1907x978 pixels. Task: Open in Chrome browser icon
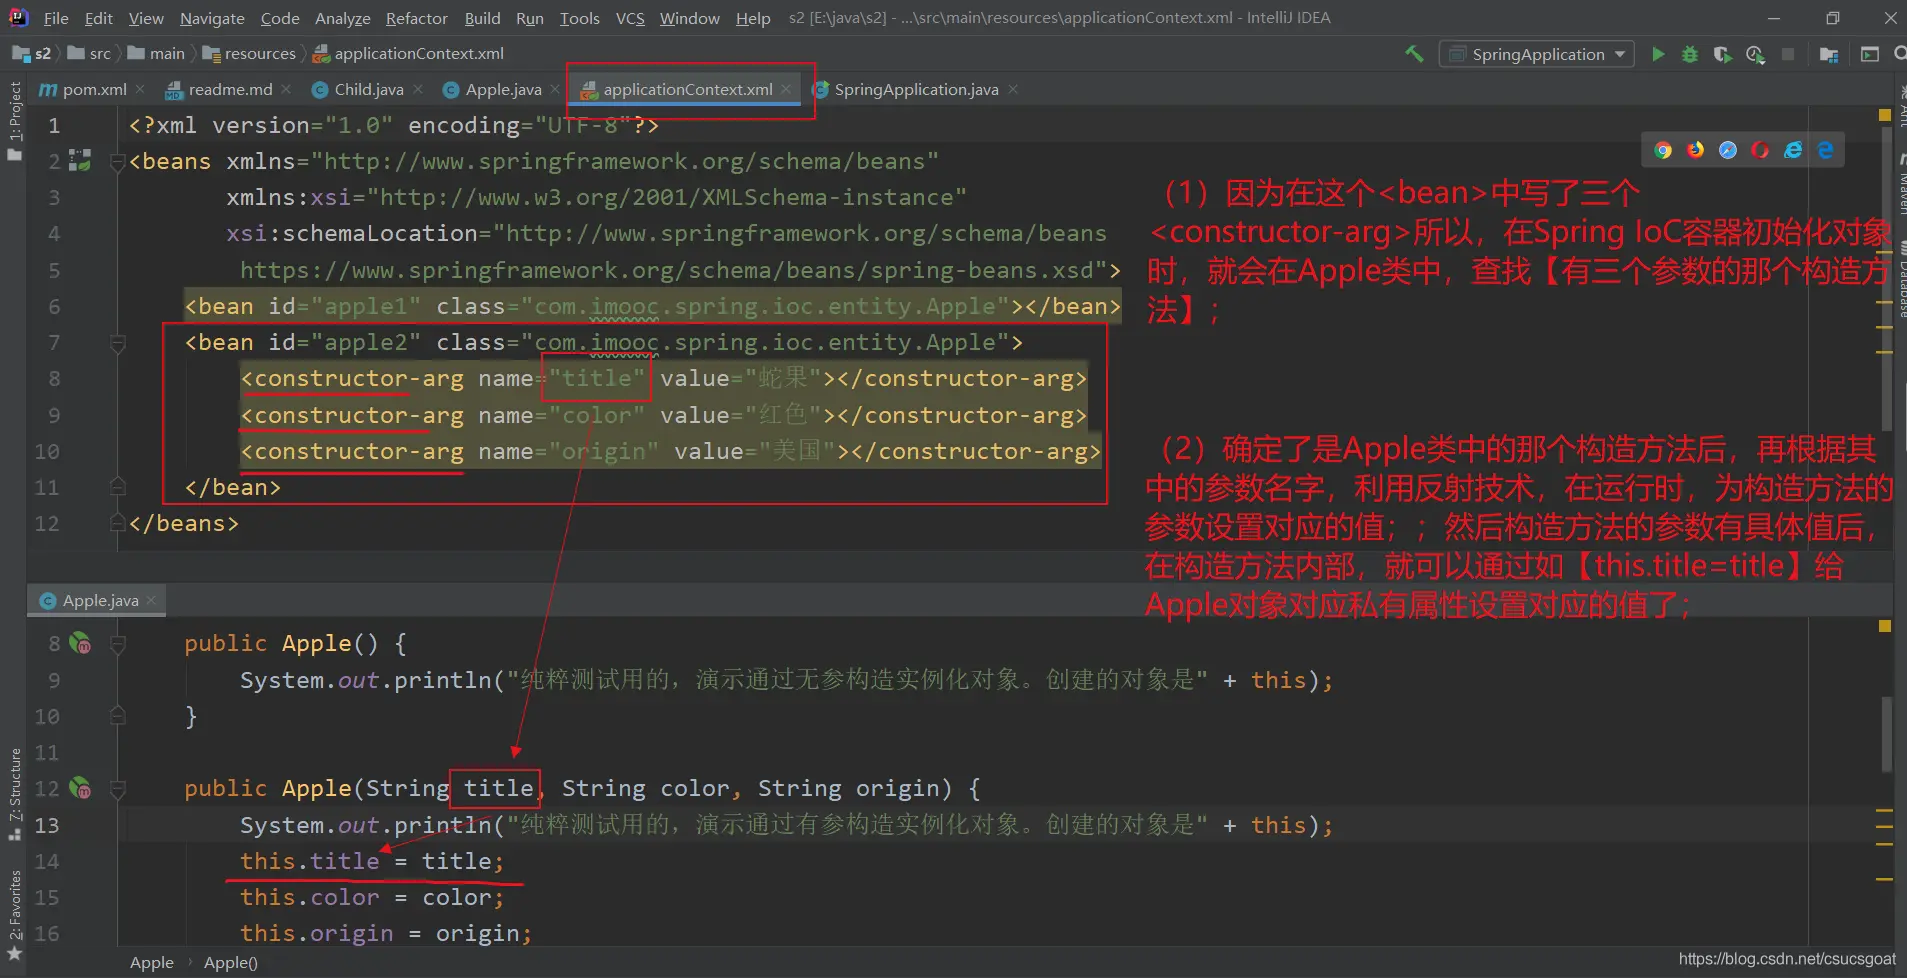(x=1663, y=150)
